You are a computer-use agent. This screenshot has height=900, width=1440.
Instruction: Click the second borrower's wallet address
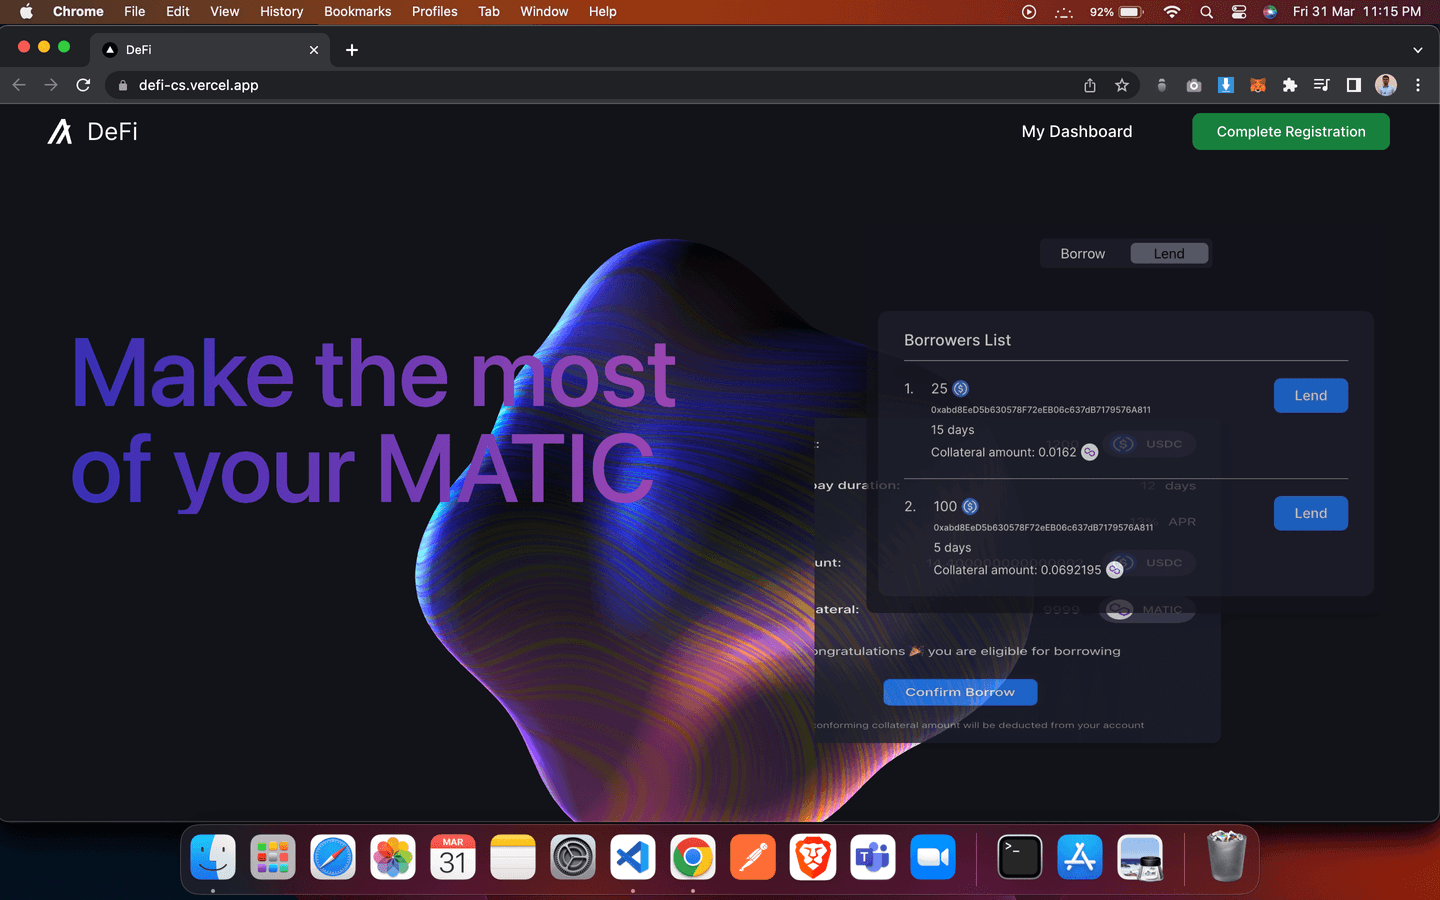1043,528
